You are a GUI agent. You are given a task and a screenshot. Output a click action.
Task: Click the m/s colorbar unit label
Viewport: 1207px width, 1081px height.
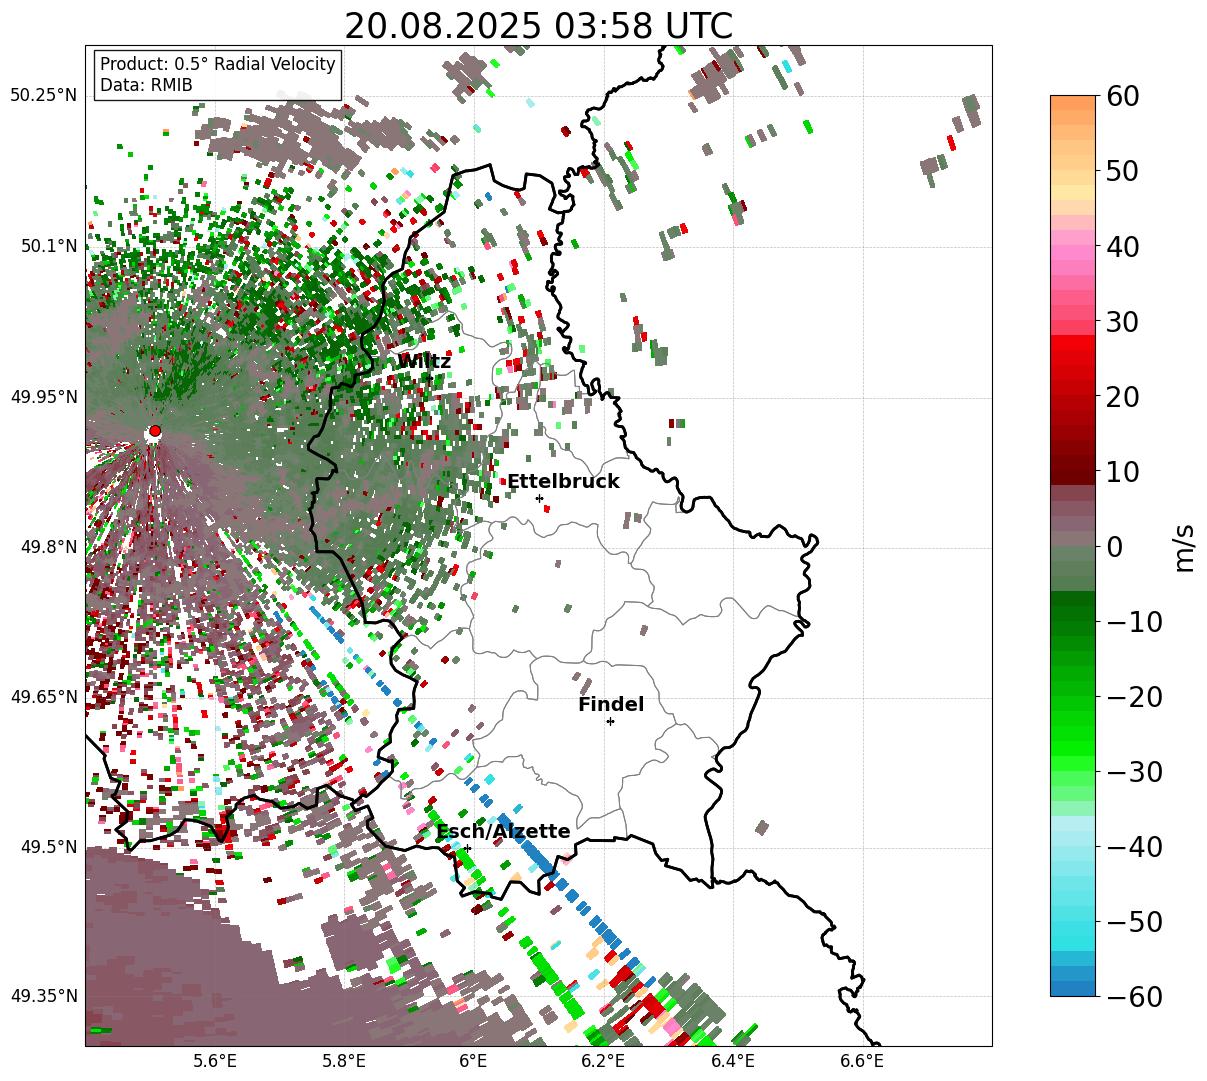[x=1185, y=546]
